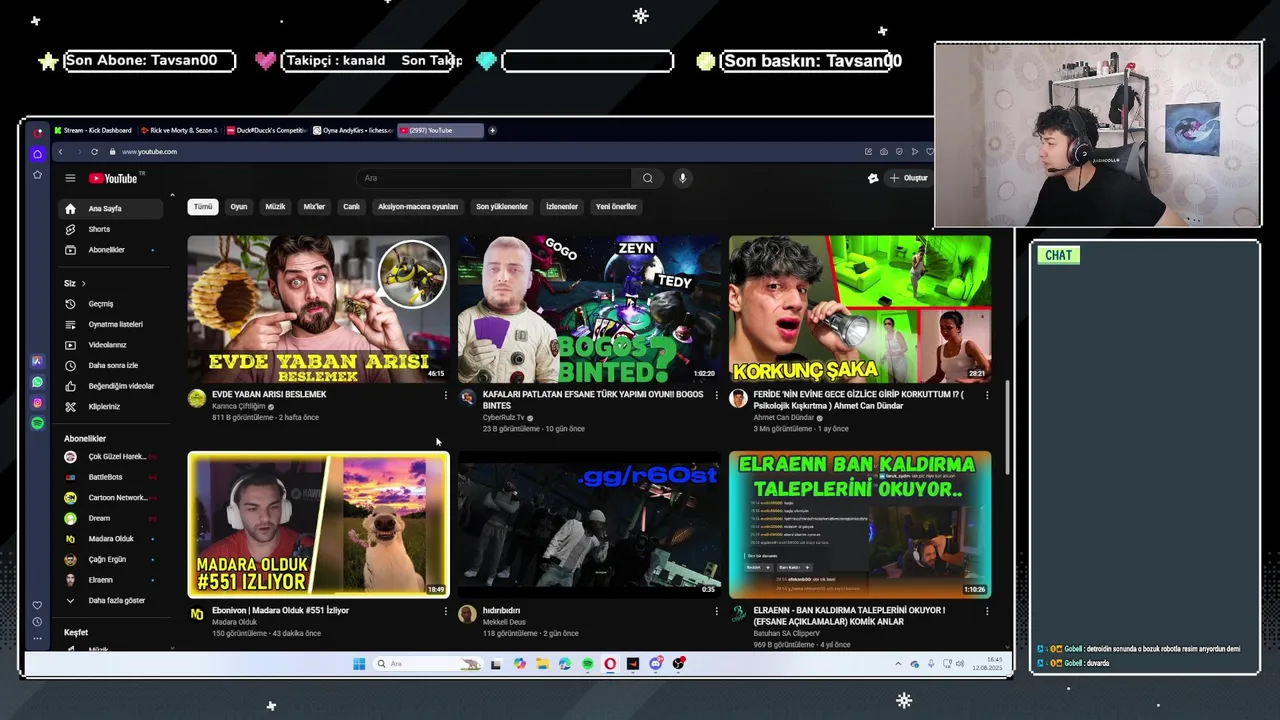Open the Oluştur create button
Image resolution: width=1280 pixels, height=720 pixels.
point(908,178)
